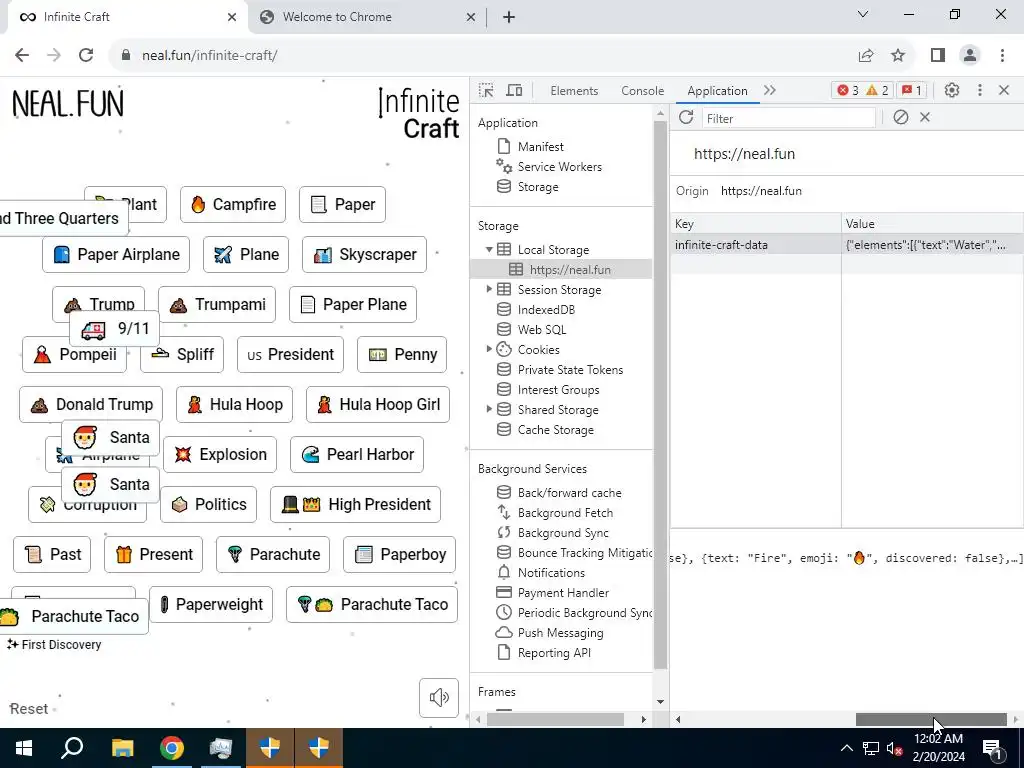Open Chrome profile avatar
This screenshot has width=1024, height=768.
[x=970, y=55]
